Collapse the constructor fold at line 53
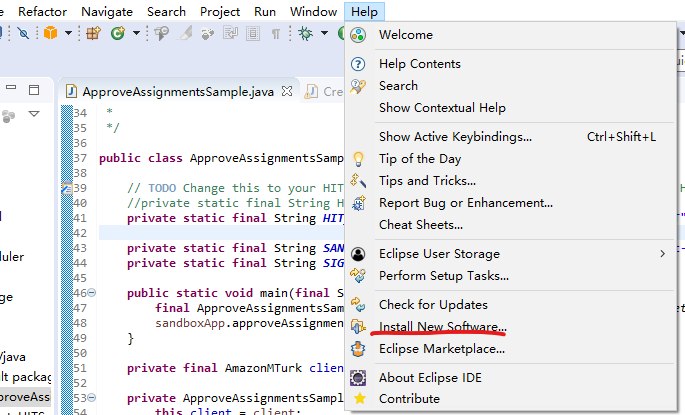 [x=91, y=398]
